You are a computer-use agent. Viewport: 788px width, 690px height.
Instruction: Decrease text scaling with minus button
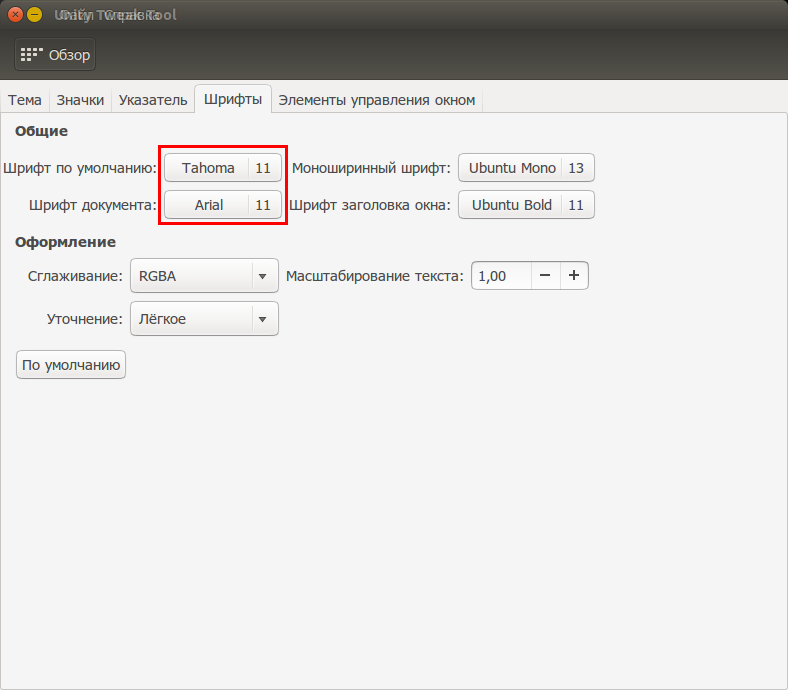(545, 276)
